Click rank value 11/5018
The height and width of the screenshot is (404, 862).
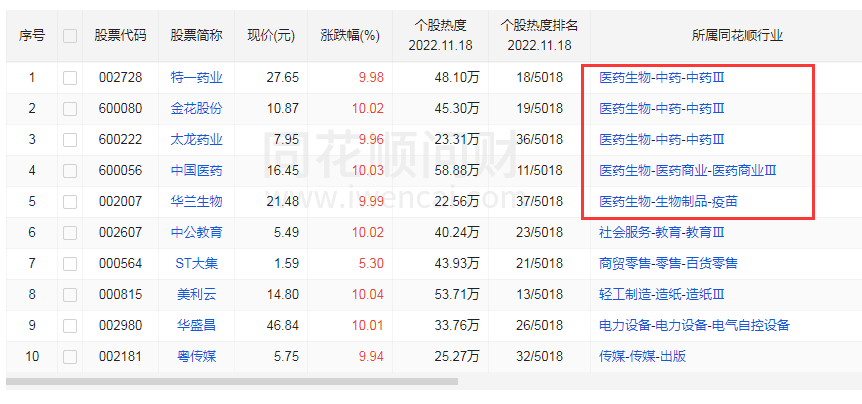point(539,170)
